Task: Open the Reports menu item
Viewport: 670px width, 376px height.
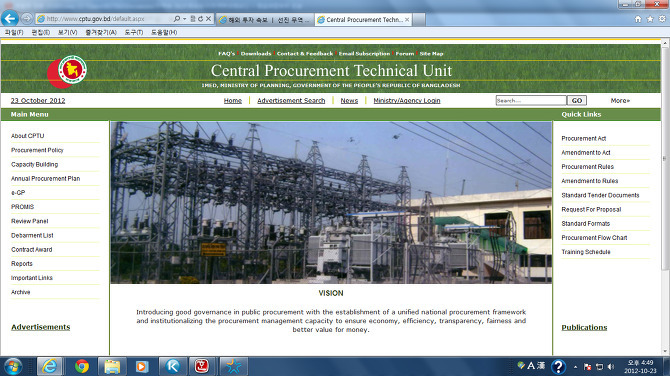Action: 22,264
